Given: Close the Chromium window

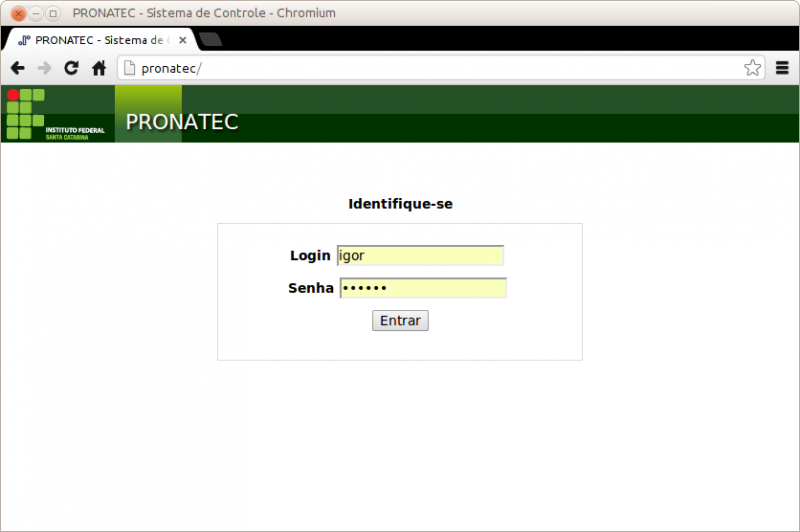Looking at the screenshot, I should [18, 13].
